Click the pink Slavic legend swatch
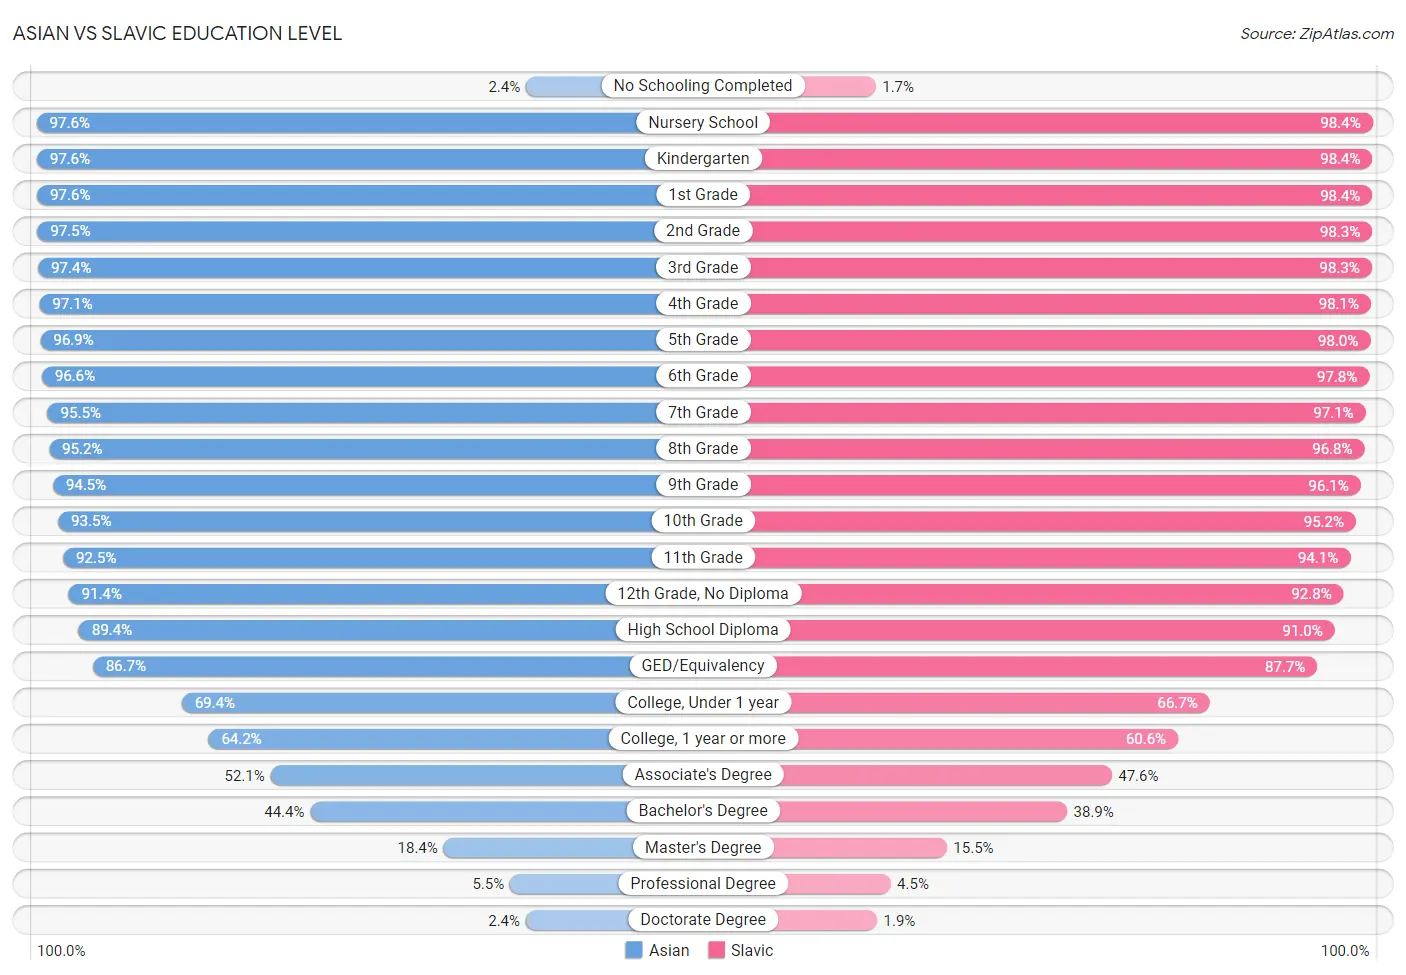The height and width of the screenshot is (975, 1406). (716, 950)
